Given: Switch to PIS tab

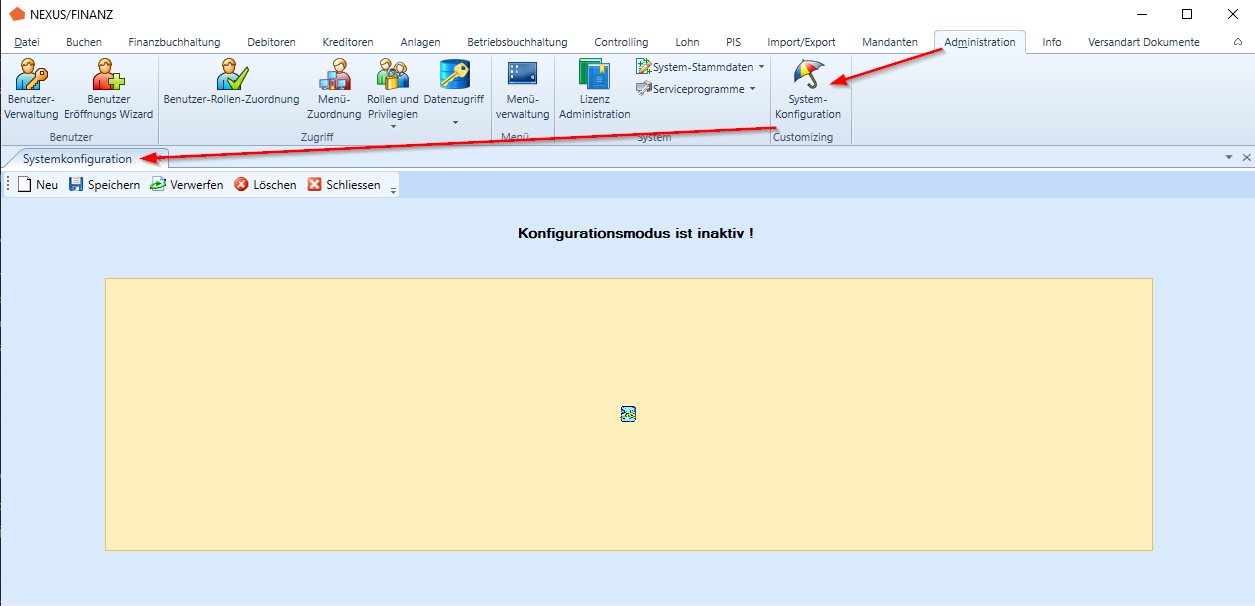Looking at the screenshot, I should [x=733, y=42].
